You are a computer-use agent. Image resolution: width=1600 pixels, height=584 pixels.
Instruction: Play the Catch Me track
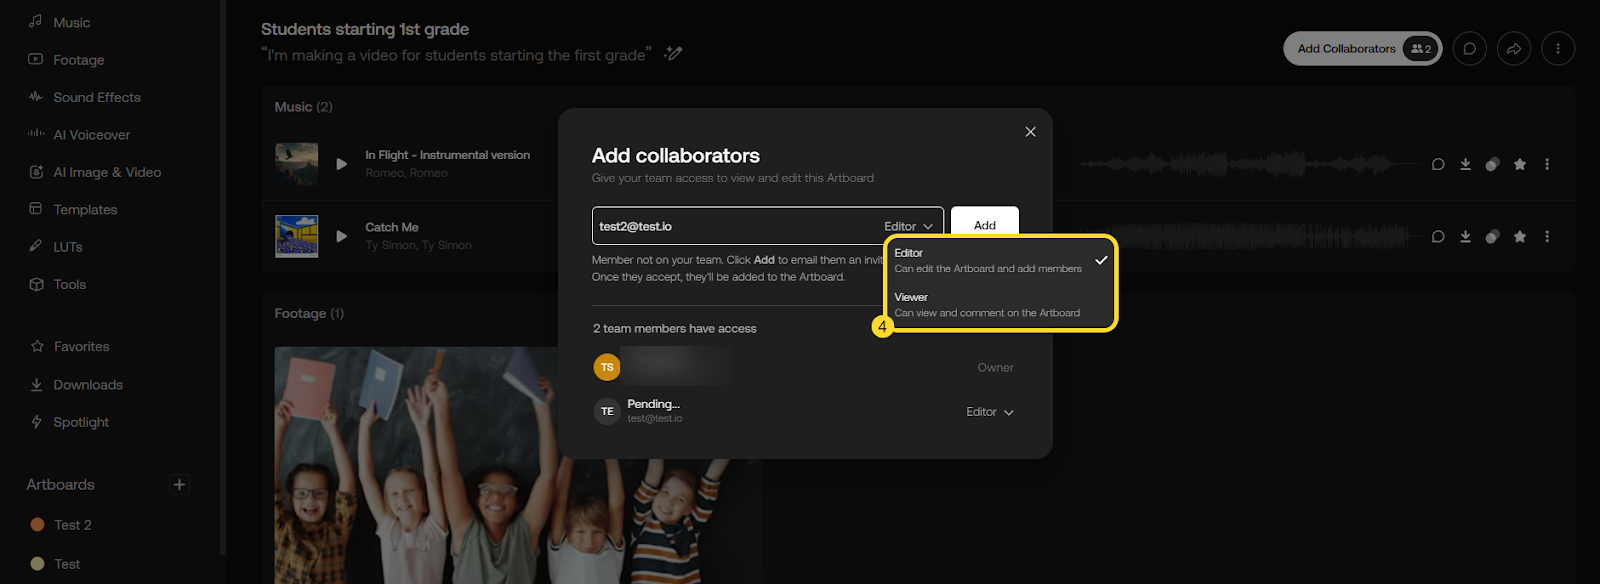[x=342, y=237]
